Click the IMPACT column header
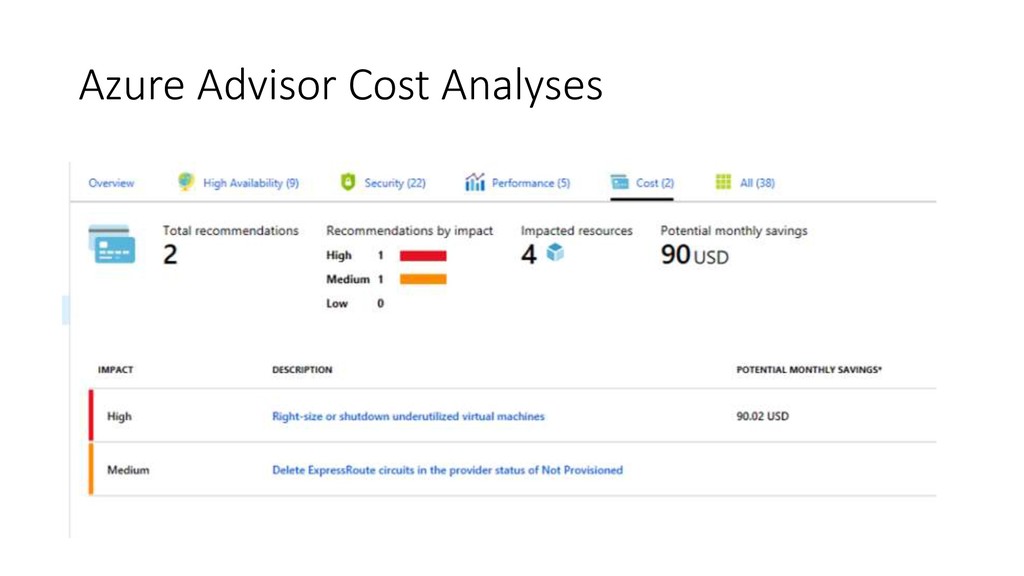1024x576 pixels. 116,370
